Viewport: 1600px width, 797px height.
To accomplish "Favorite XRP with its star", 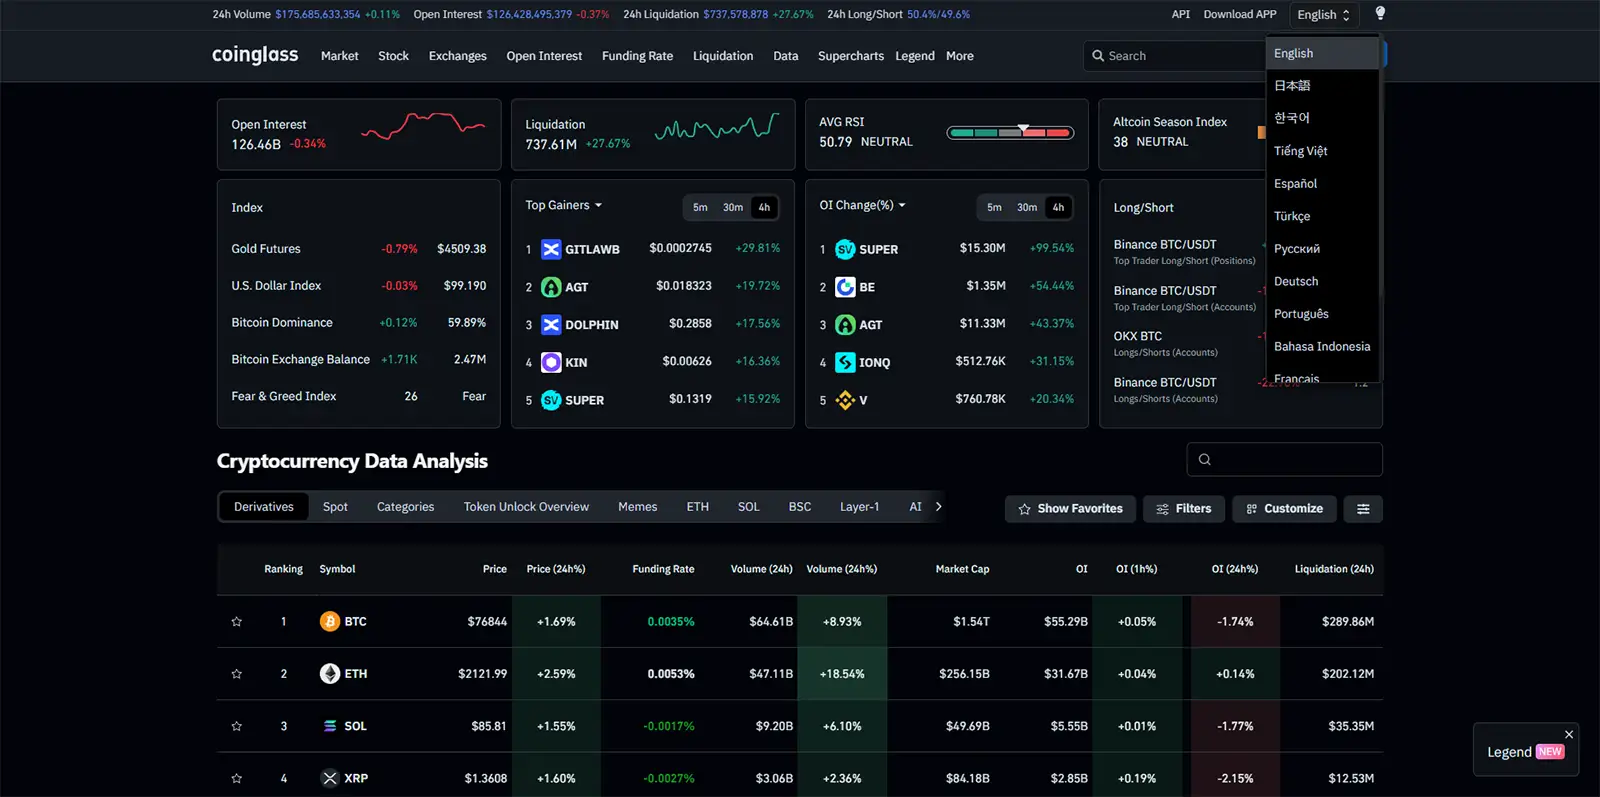I will (237, 778).
